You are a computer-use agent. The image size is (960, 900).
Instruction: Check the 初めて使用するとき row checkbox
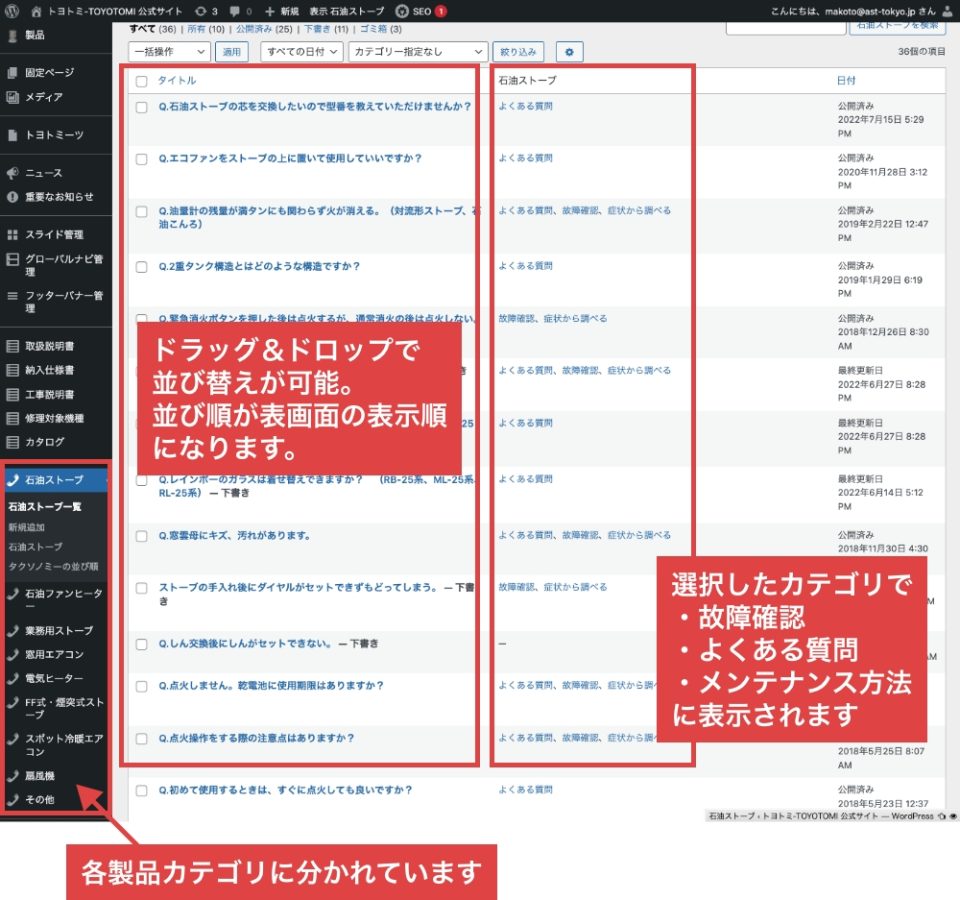pos(141,791)
